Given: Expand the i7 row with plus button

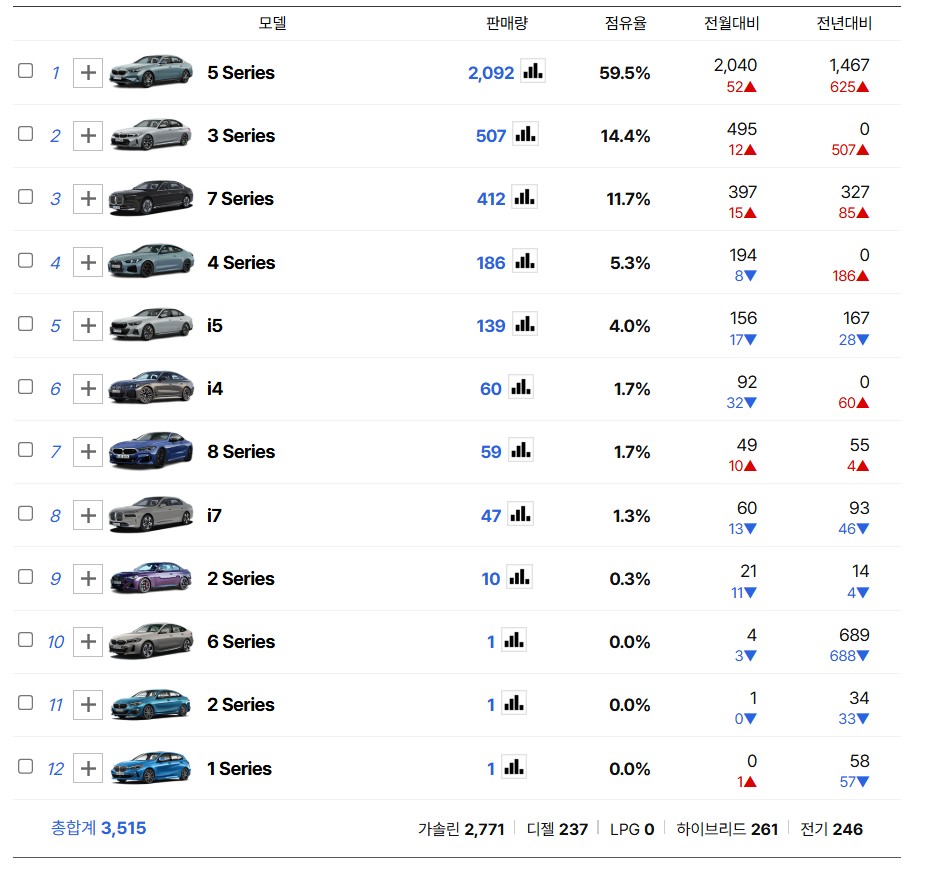Looking at the screenshot, I should click(88, 516).
